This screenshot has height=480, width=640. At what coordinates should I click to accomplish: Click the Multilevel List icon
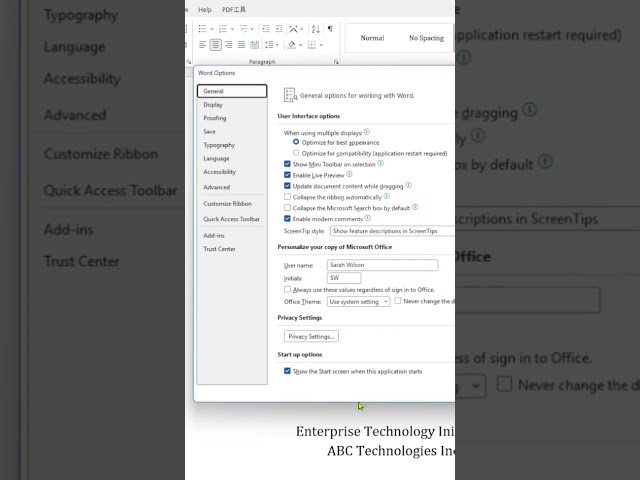point(243,29)
